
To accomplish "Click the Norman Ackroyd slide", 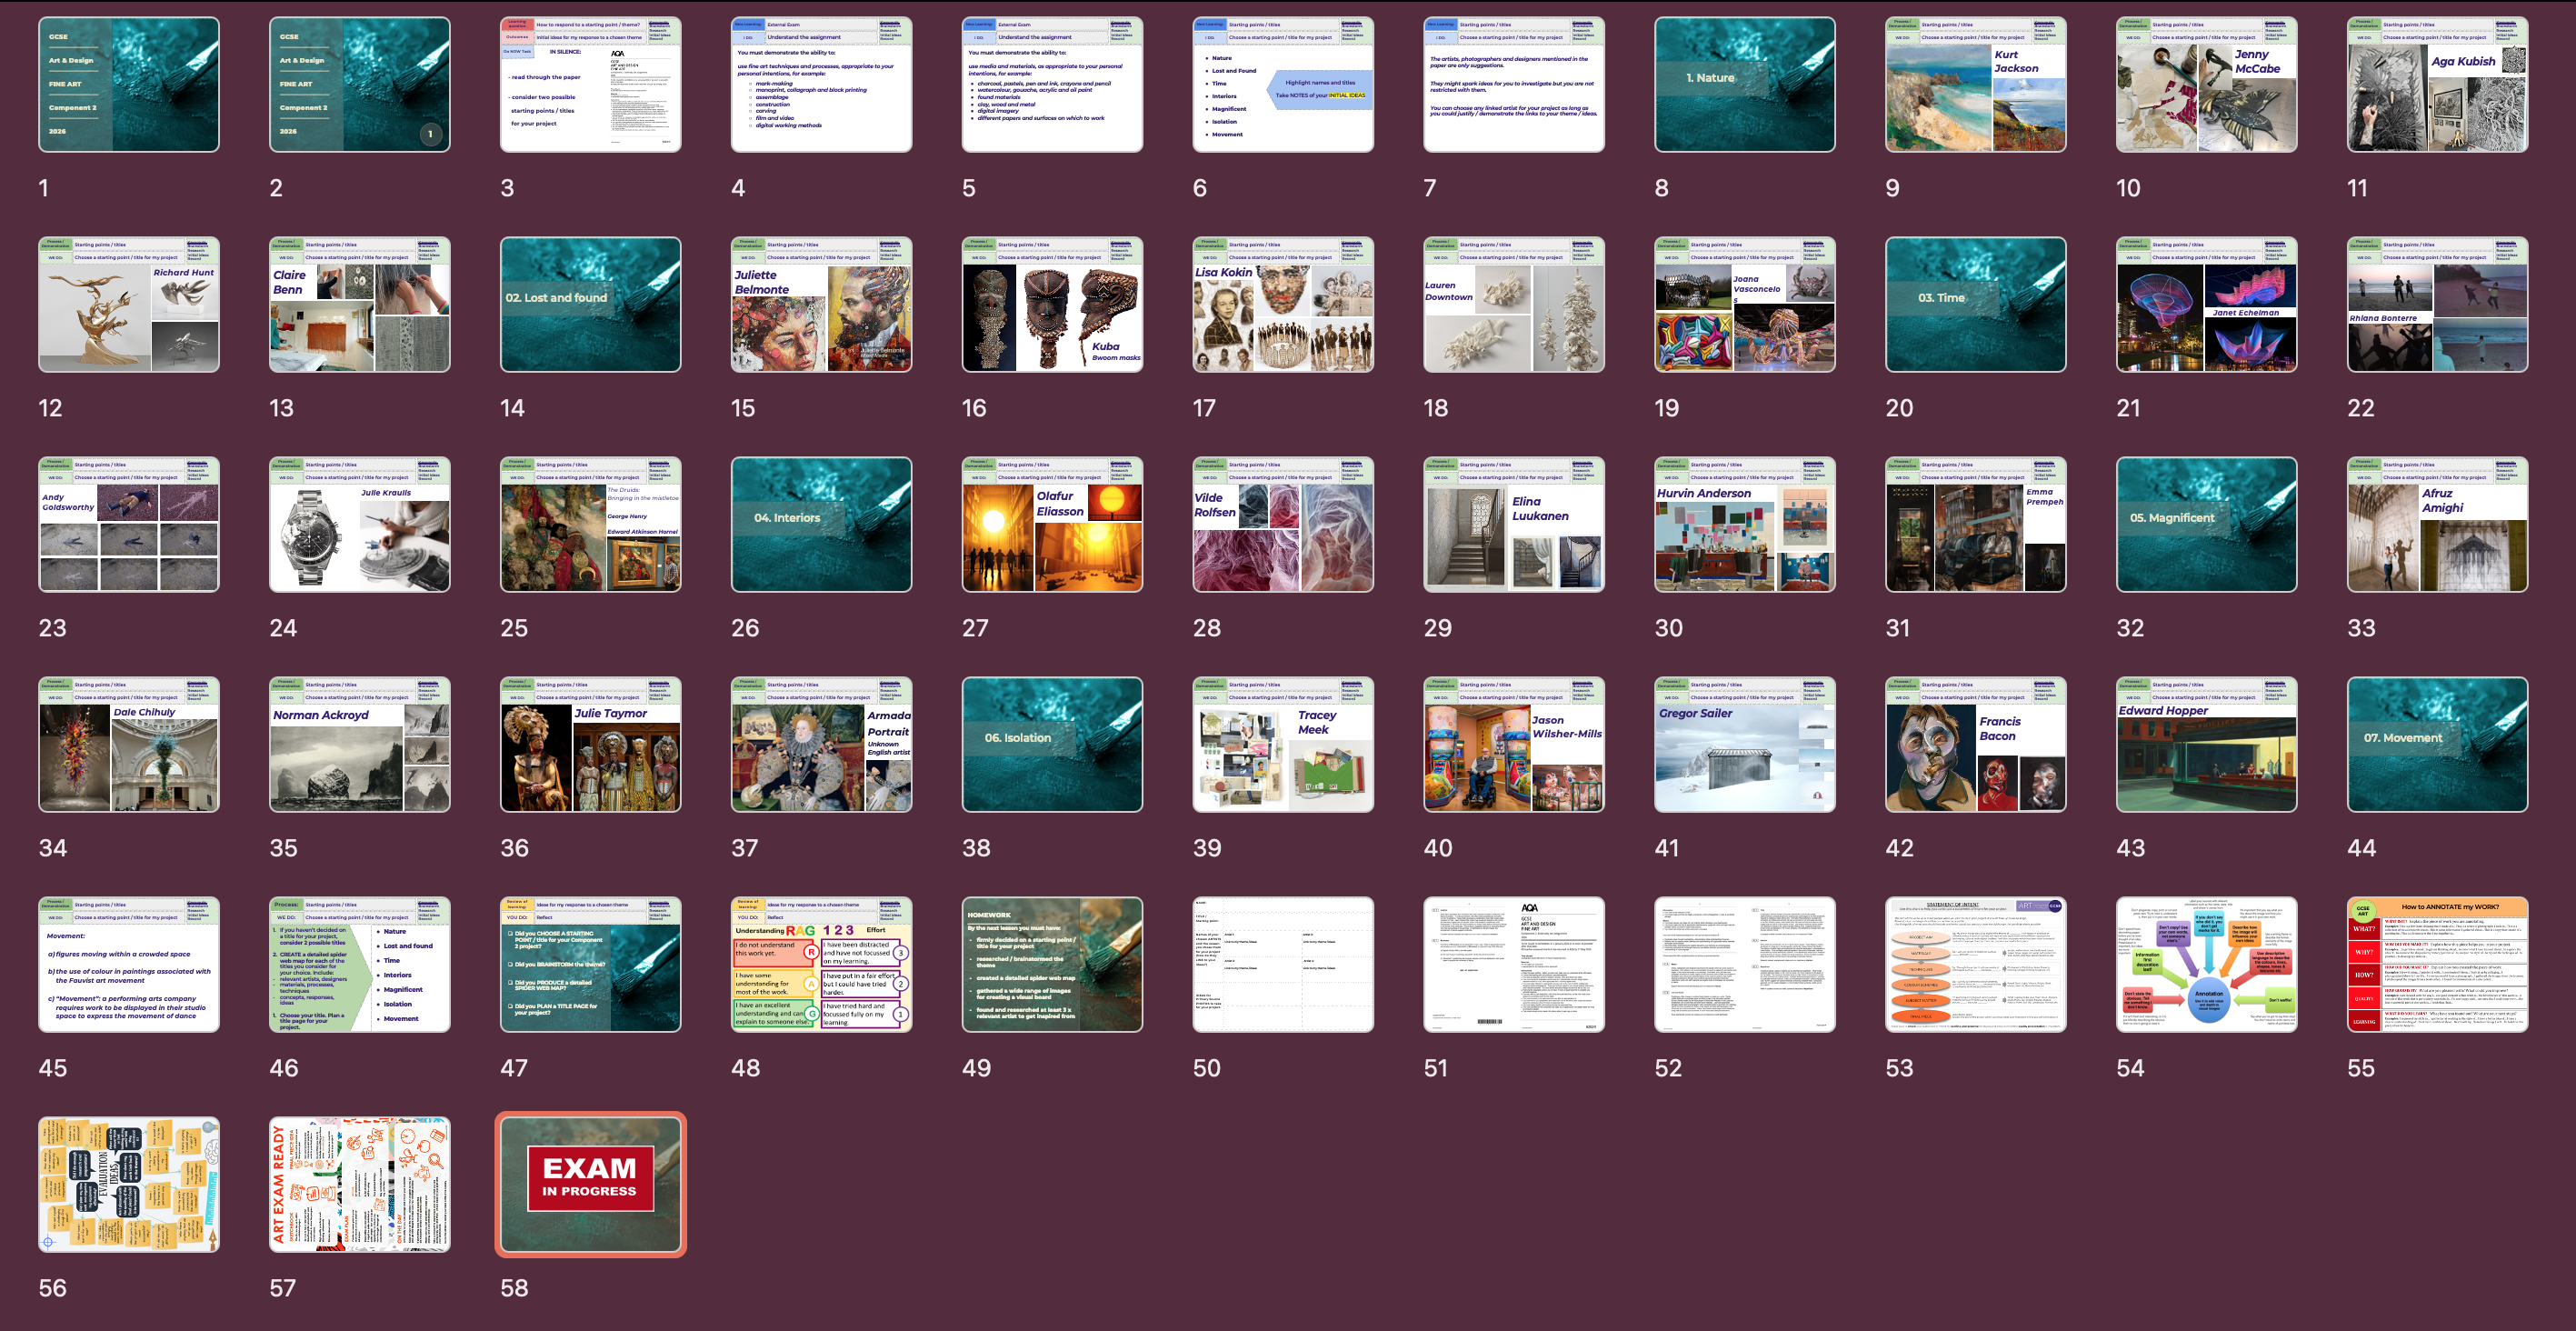I will [360, 745].
